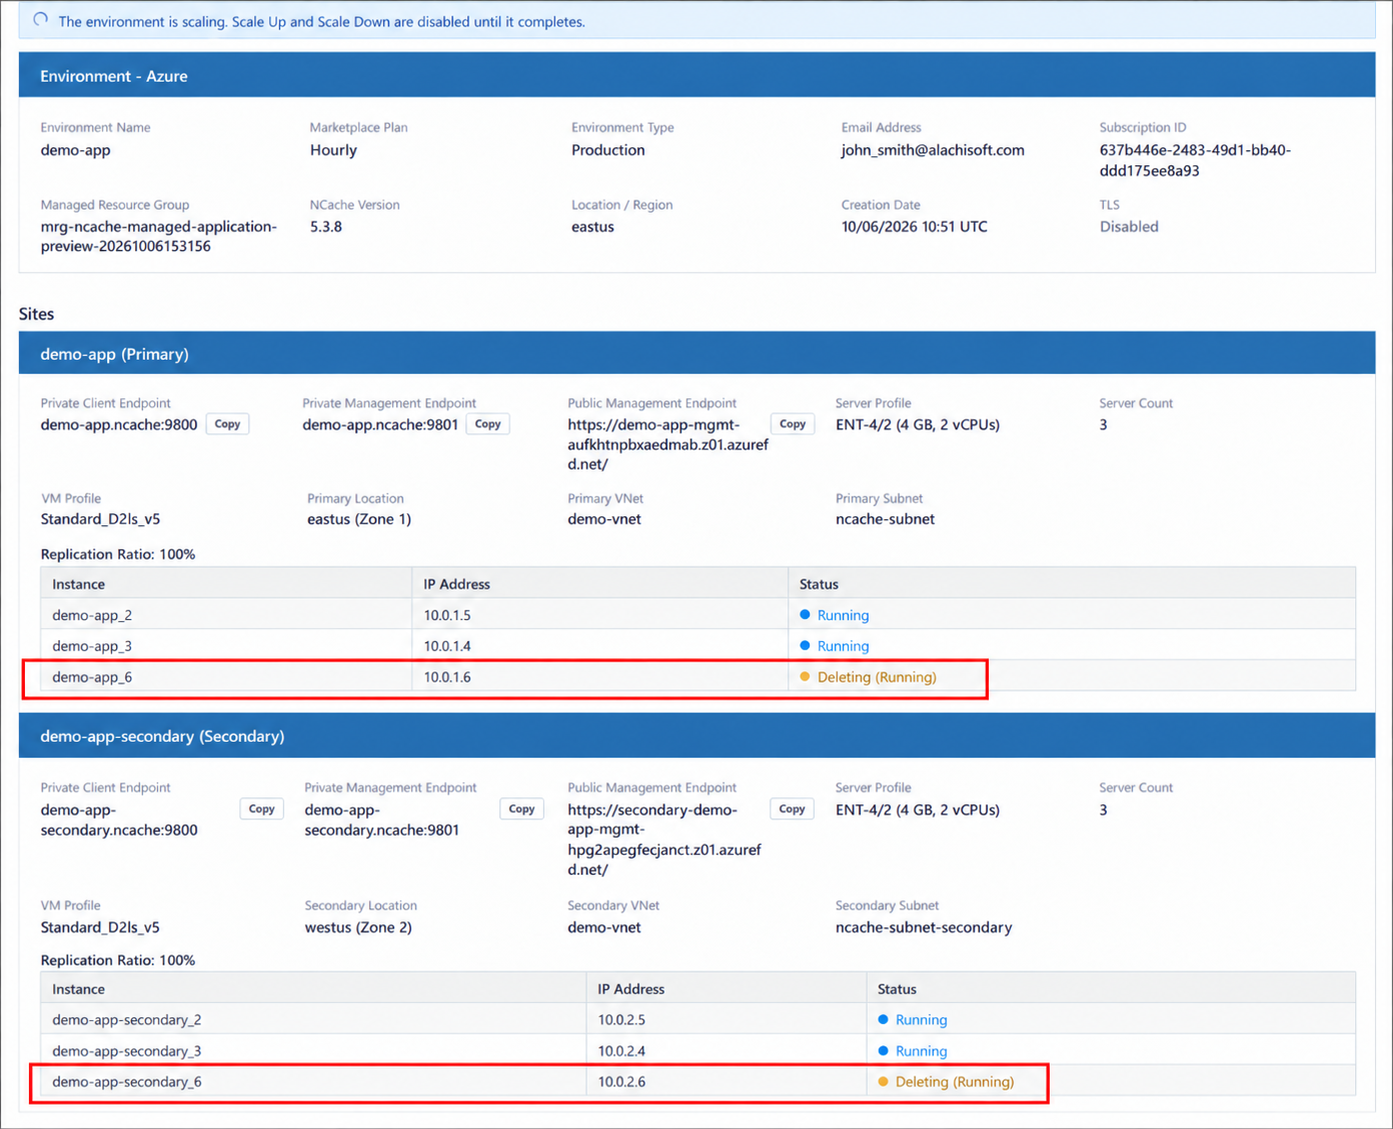Select VM profile Standard_D2ls_v5 in primary site
The width and height of the screenshot is (1393, 1129).
(x=100, y=519)
